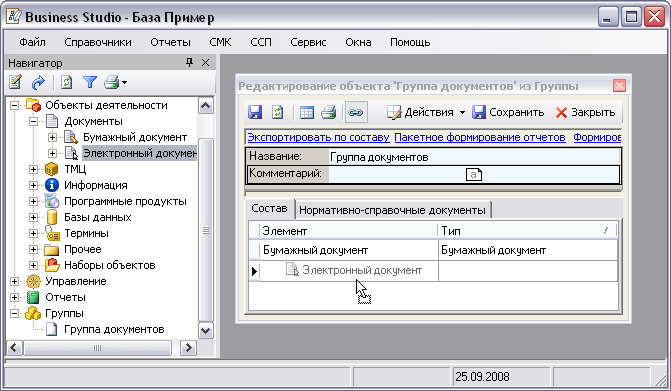Click the blue go-to arrow icon in Navigator
The width and height of the screenshot is (671, 391).
(38, 82)
